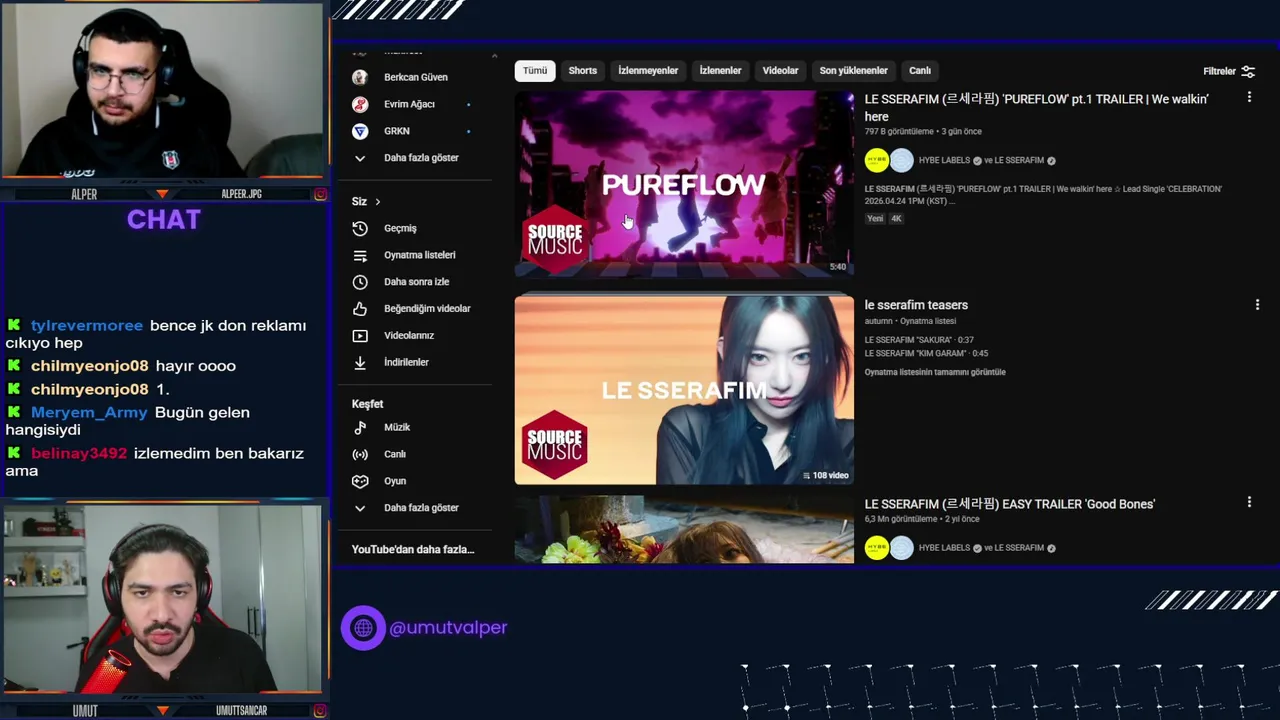Click Berkcan Güven channel avatar
The image size is (1280, 720).
(360, 77)
